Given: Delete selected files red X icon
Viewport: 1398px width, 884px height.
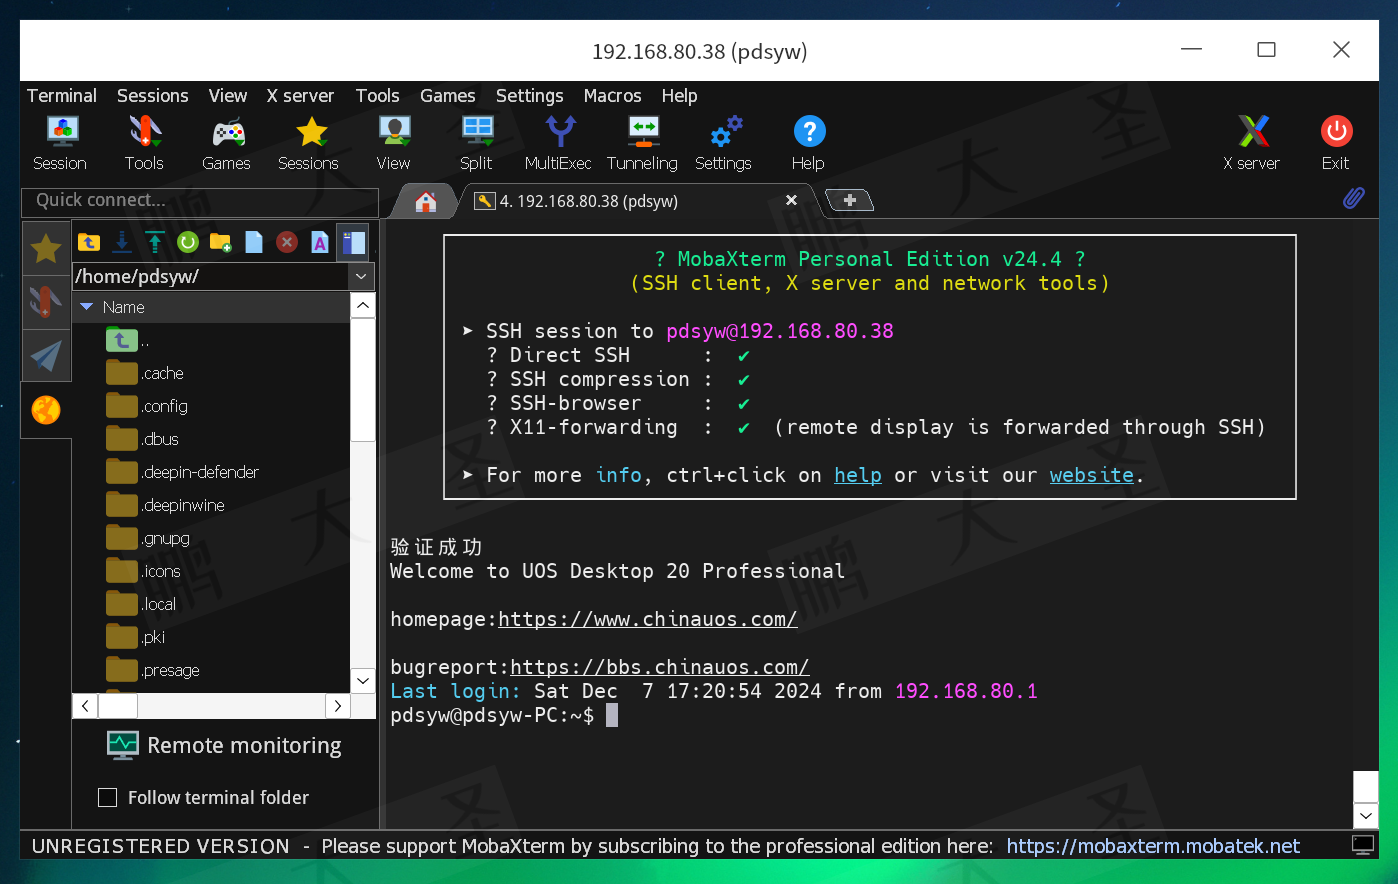Looking at the screenshot, I should pyautogui.click(x=287, y=242).
